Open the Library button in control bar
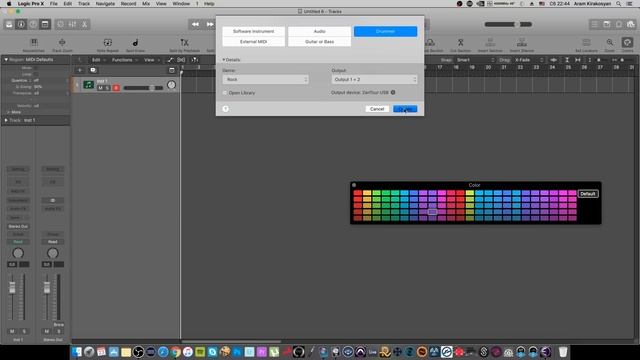 click(x=9, y=24)
